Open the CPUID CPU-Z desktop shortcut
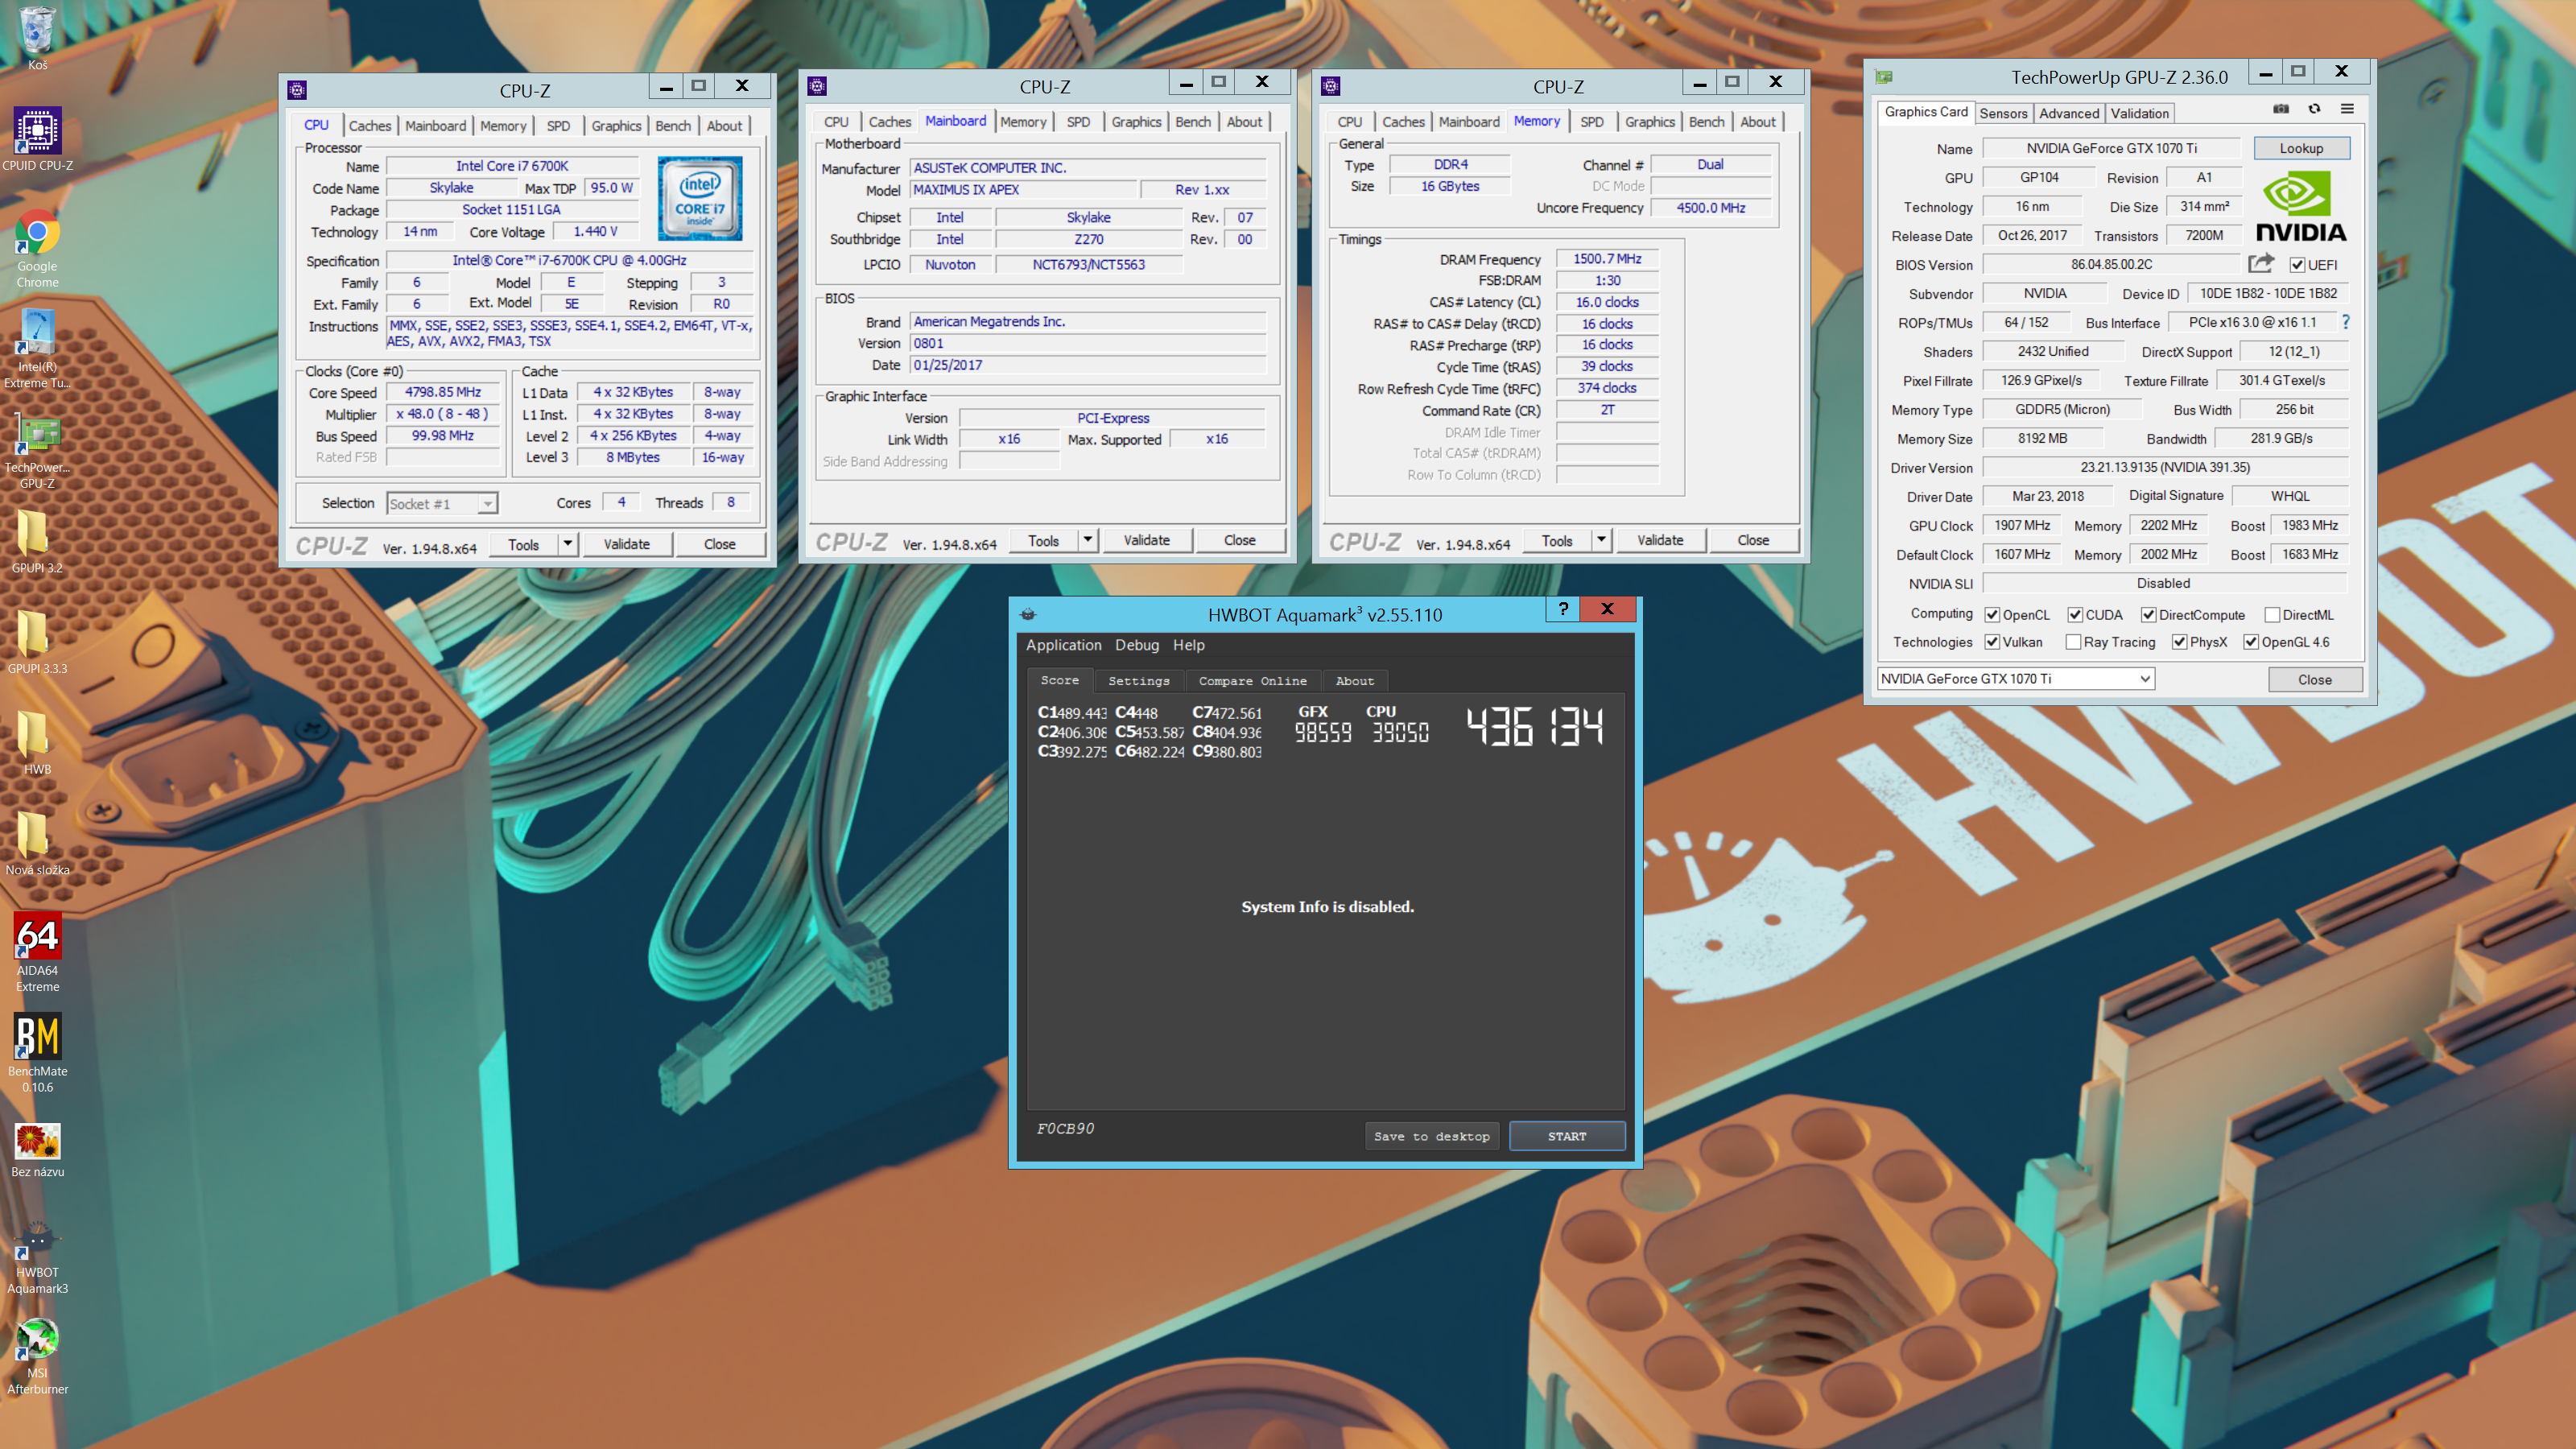2576x1449 pixels. (x=37, y=139)
